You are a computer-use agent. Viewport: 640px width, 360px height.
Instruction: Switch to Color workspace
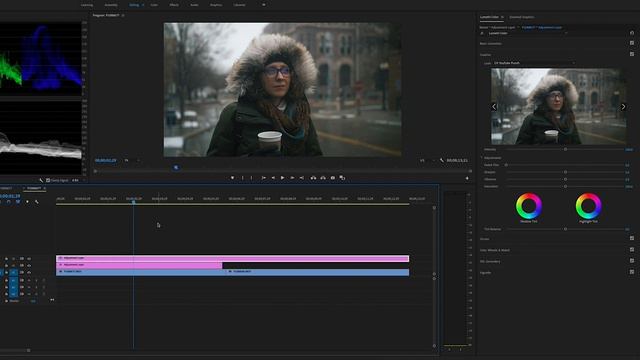click(154, 5)
